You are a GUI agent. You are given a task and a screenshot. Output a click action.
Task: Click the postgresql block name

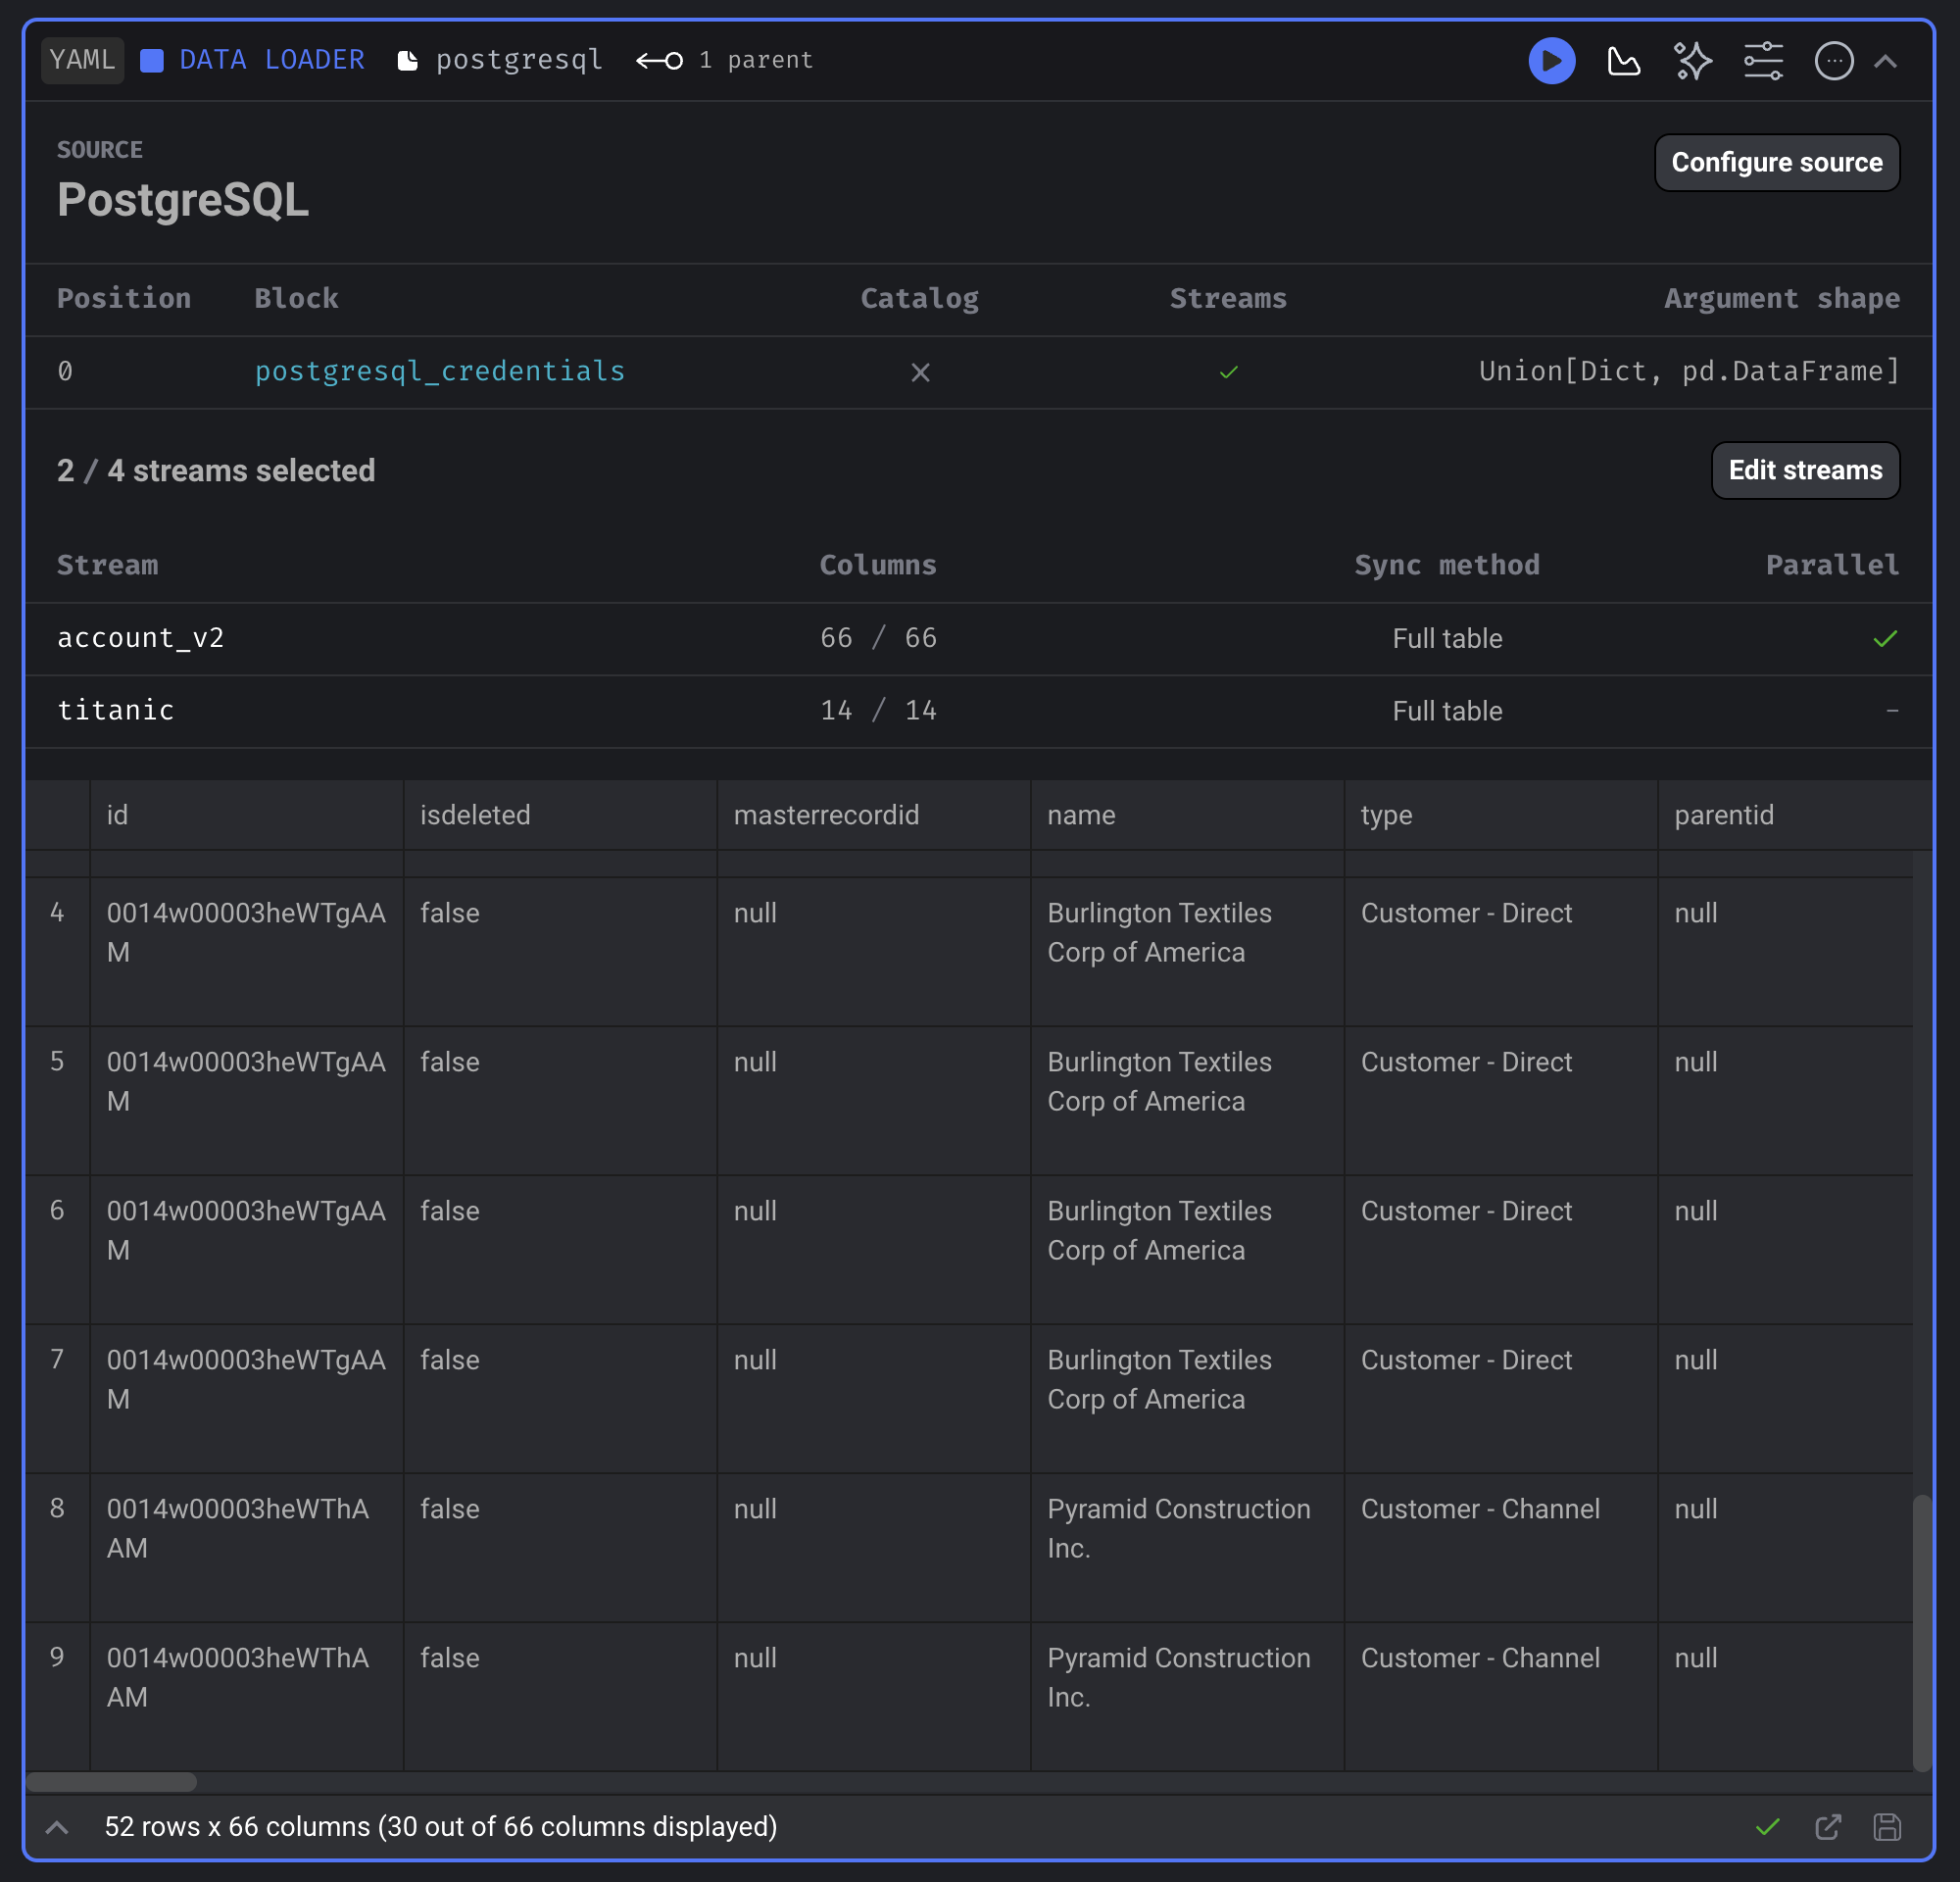click(x=518, y=60)
